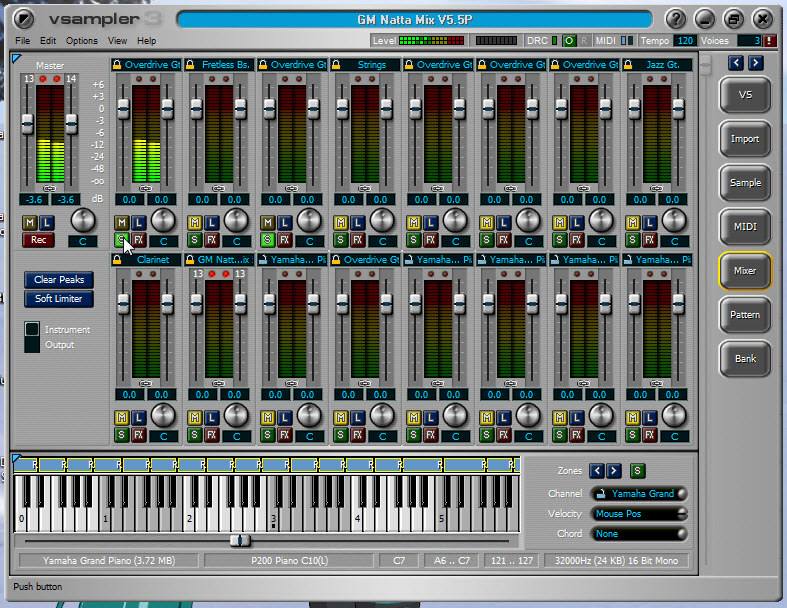787x608 pixels.
Task: Click piano key labeled 3 on keyboard
Action: [x=274, y=517]
